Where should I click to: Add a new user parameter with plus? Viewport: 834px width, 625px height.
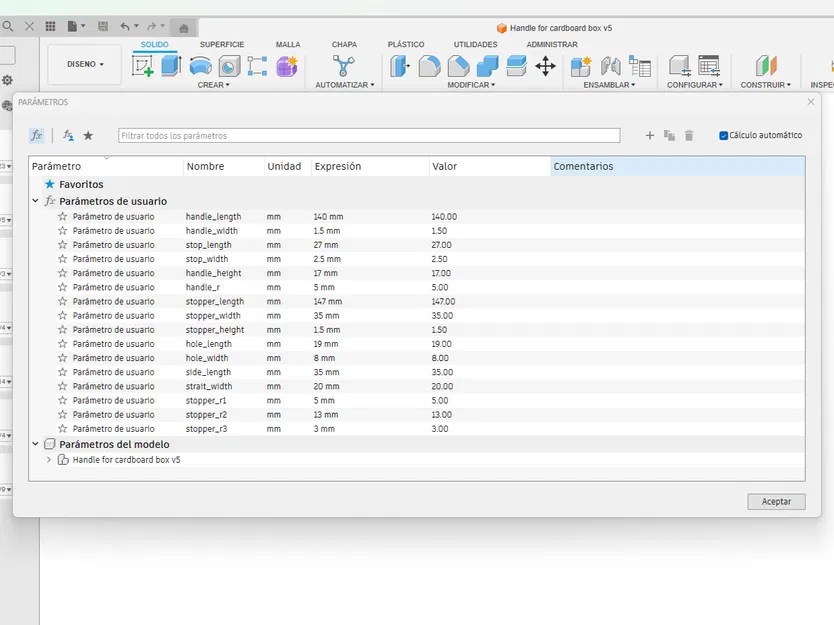(649, 136)
